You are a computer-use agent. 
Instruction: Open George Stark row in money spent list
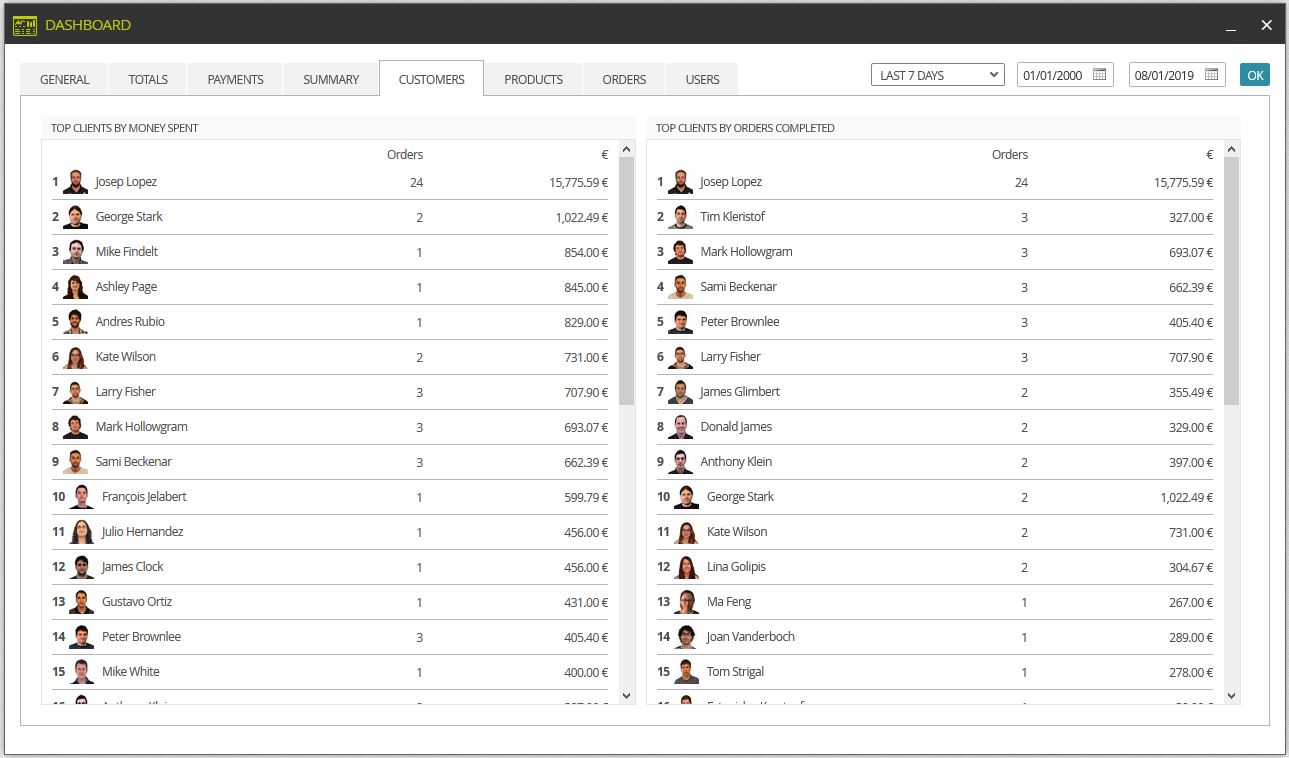click(x=330, y=217)
